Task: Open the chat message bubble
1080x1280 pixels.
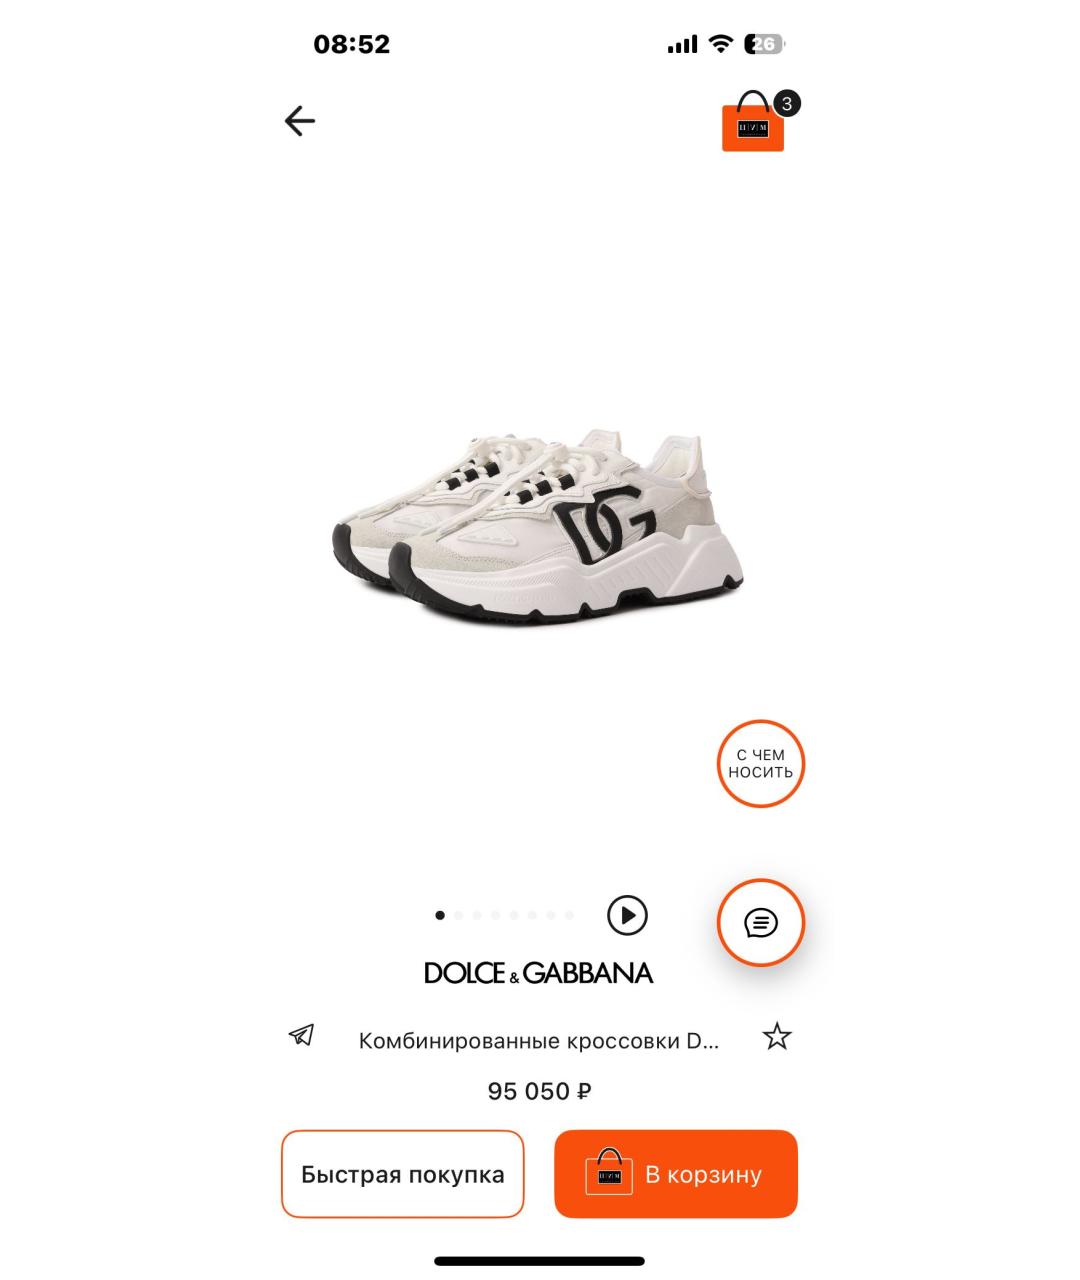Action: pos(761,923)
